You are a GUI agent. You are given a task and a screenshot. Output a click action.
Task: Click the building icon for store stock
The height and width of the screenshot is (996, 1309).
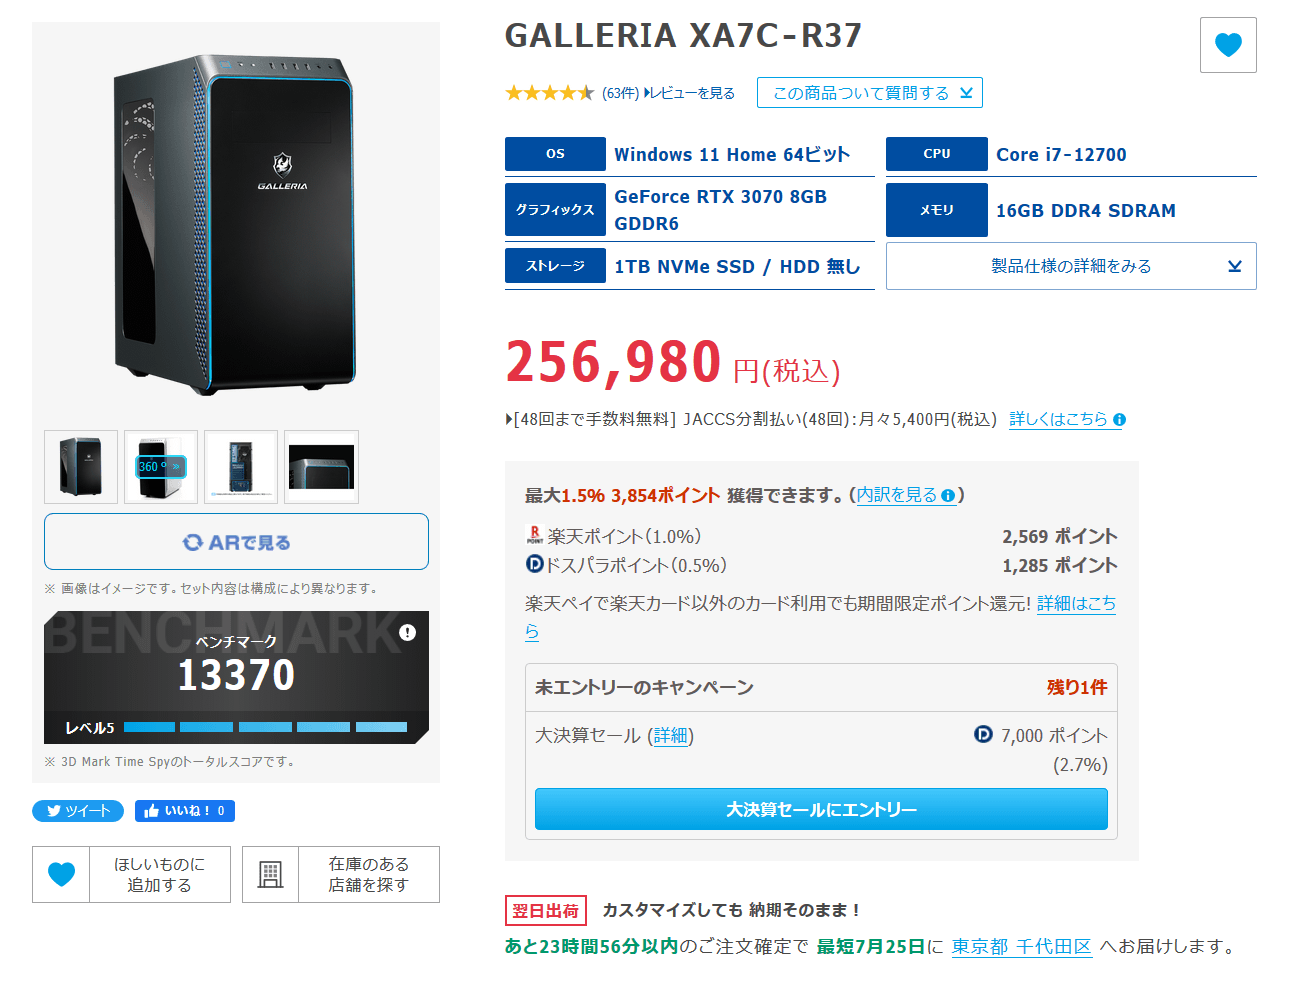[270, 874]
